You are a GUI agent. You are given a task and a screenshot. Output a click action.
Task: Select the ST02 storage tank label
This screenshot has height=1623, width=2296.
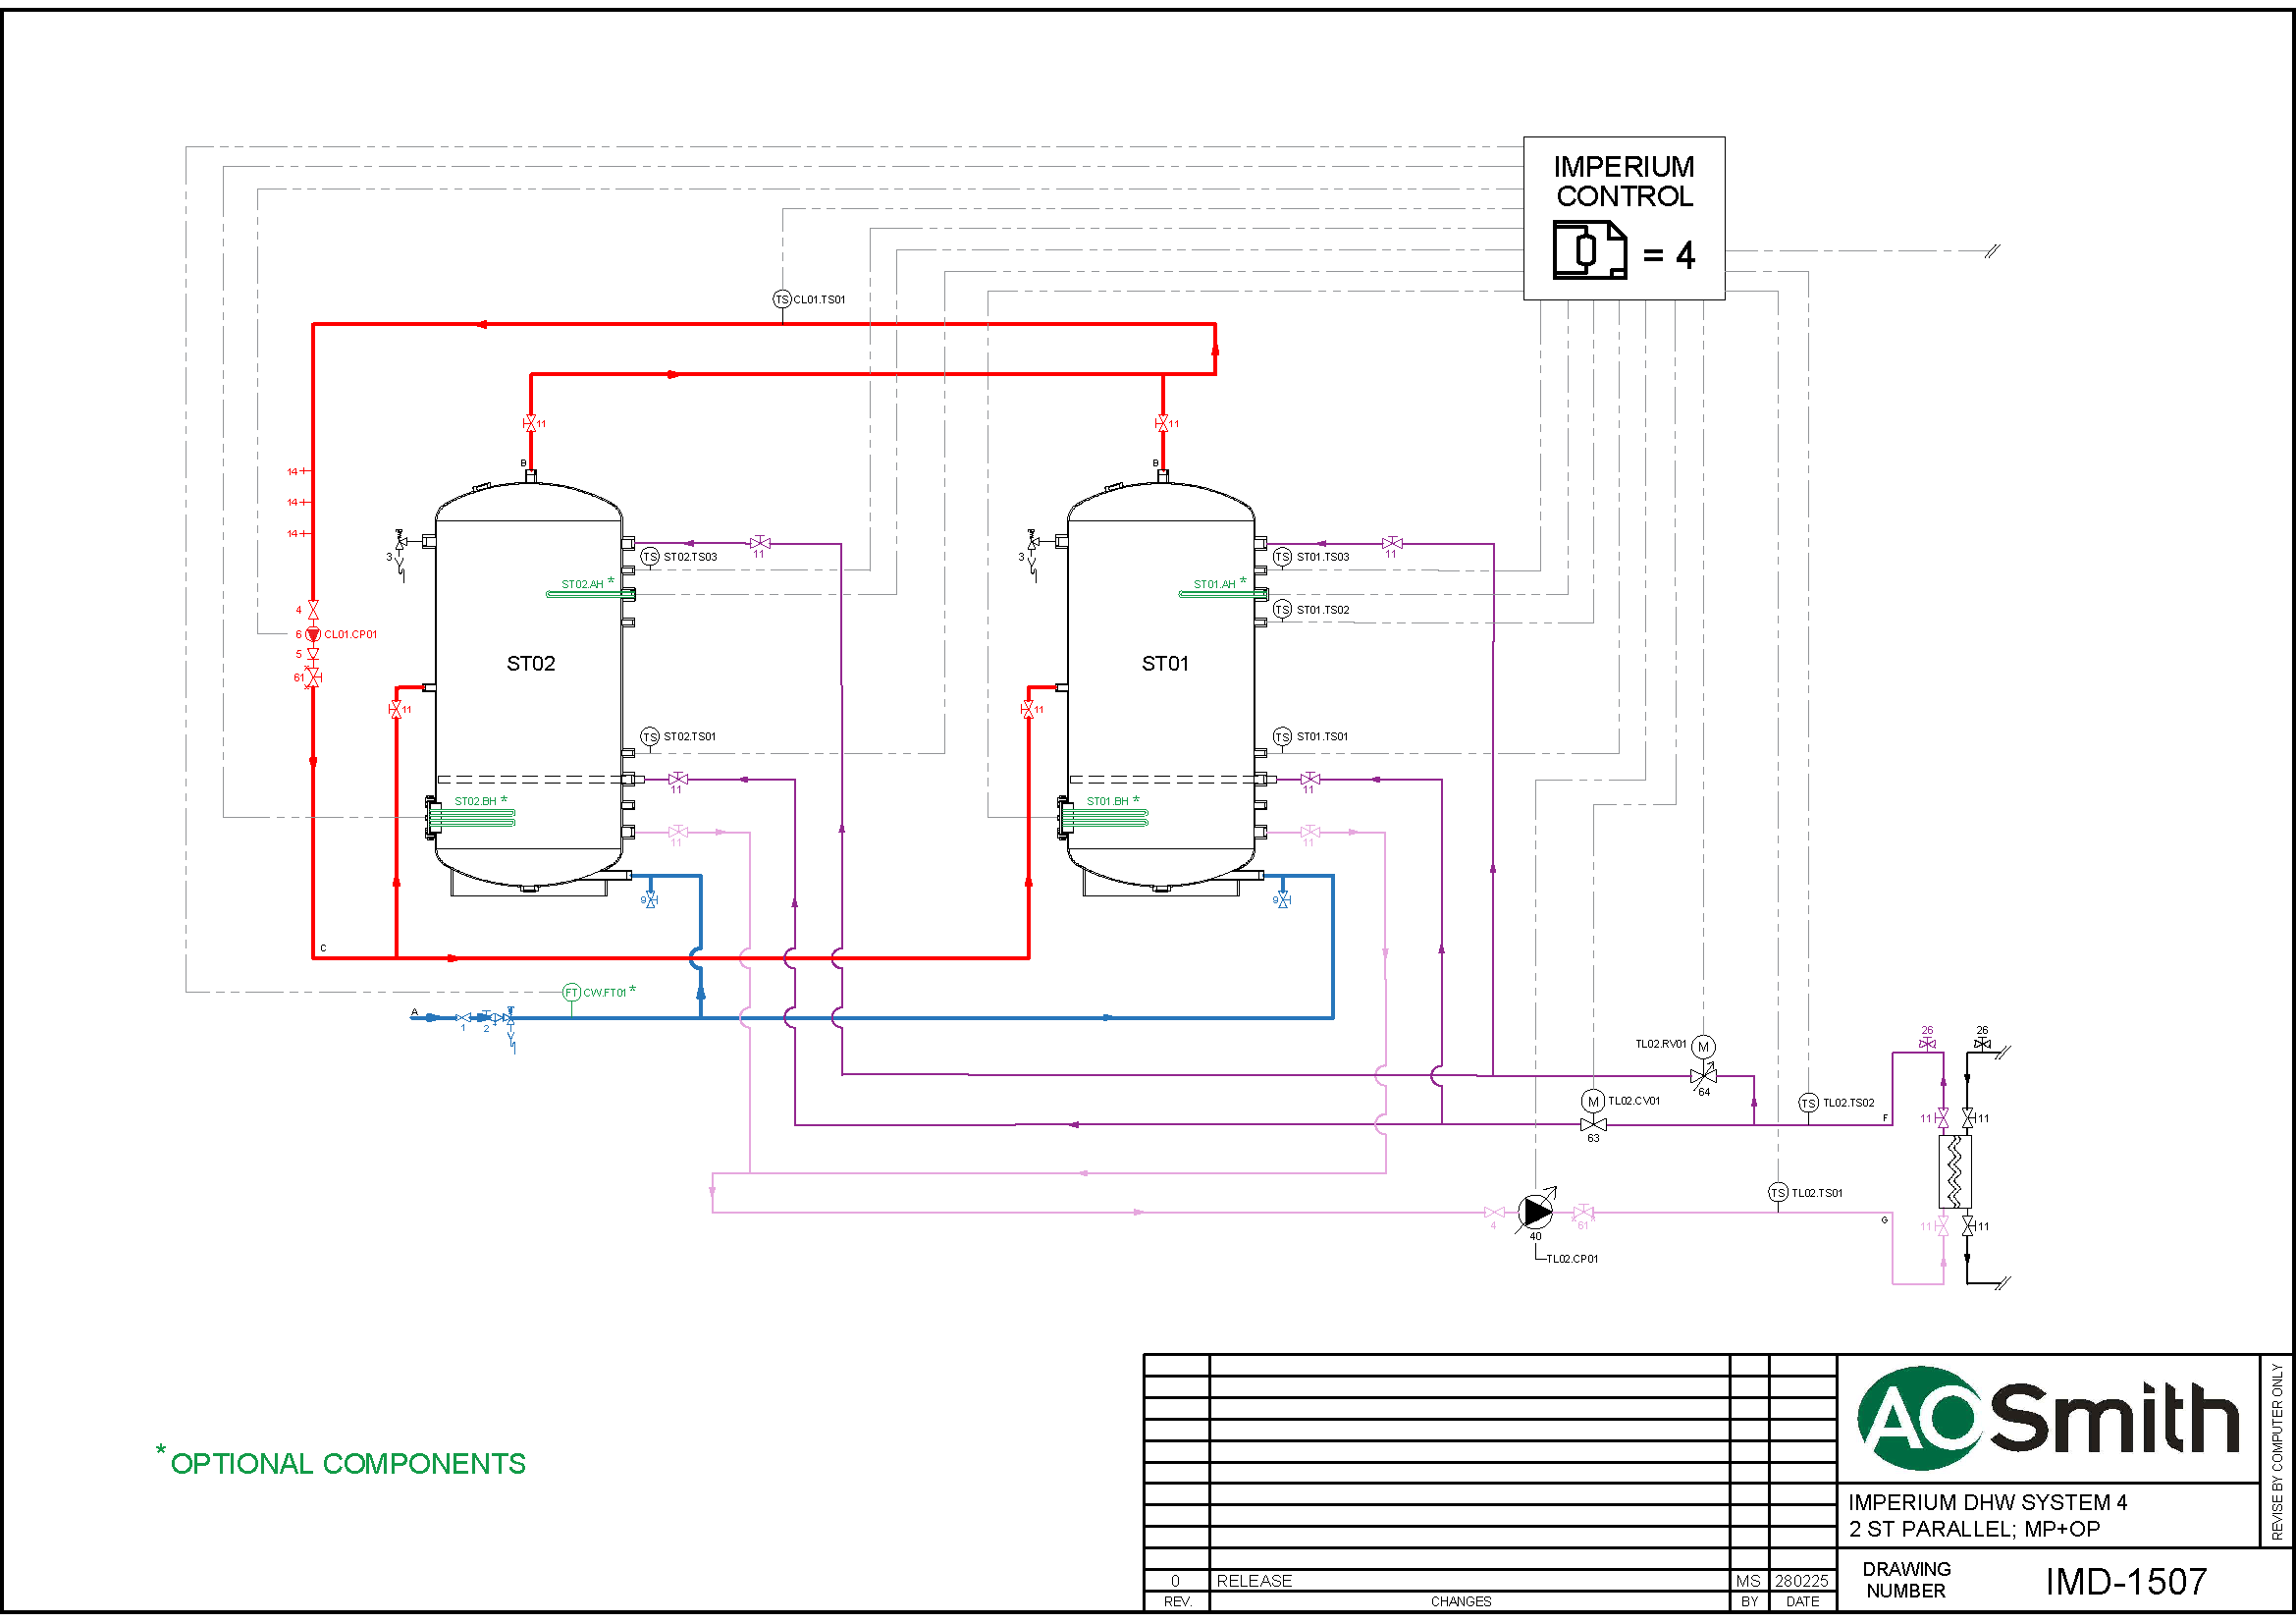pos(530,664)
